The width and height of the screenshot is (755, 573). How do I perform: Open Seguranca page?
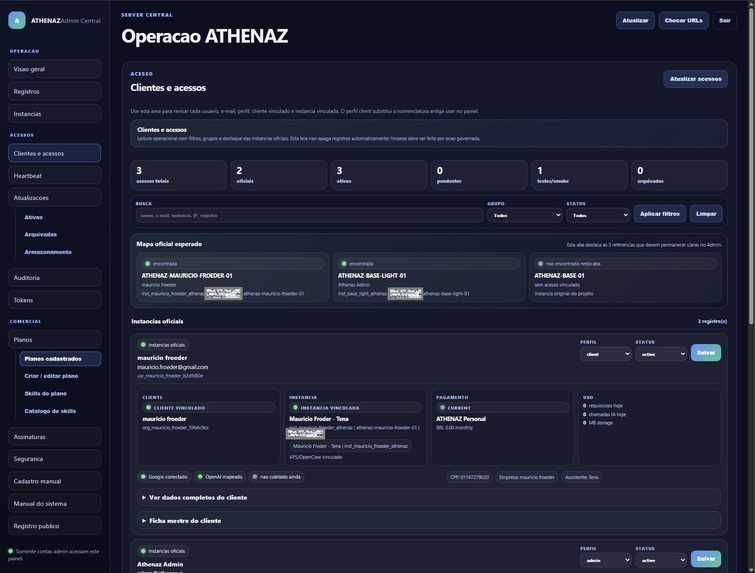(54, 459)
